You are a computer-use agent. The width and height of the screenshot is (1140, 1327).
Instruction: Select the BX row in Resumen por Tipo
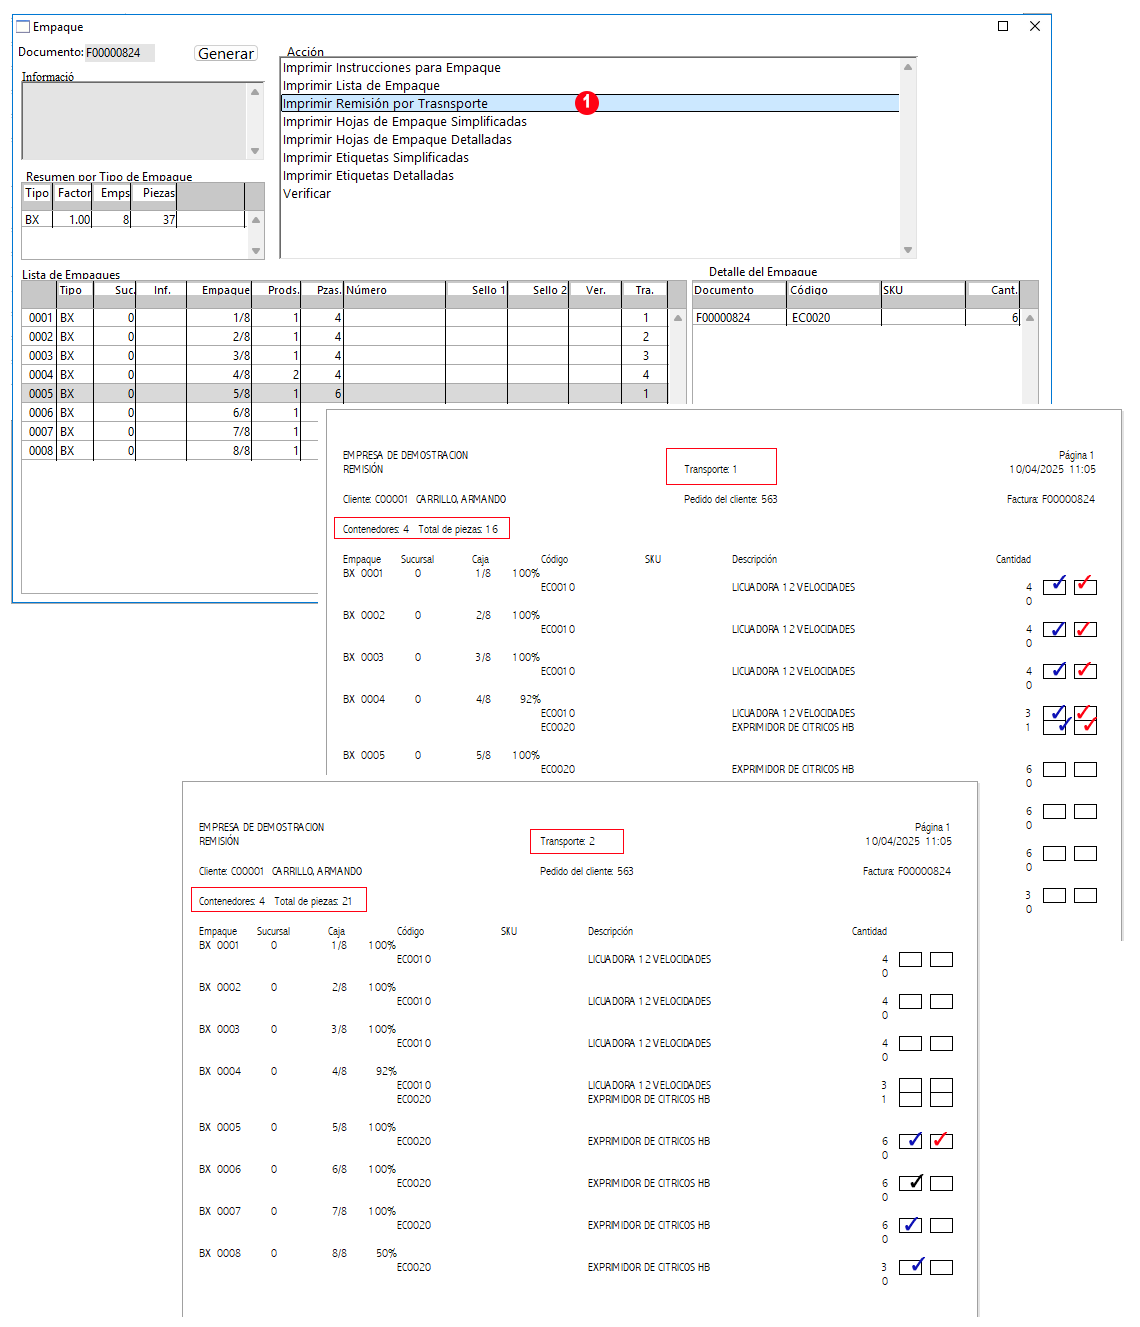pos(134,220)
